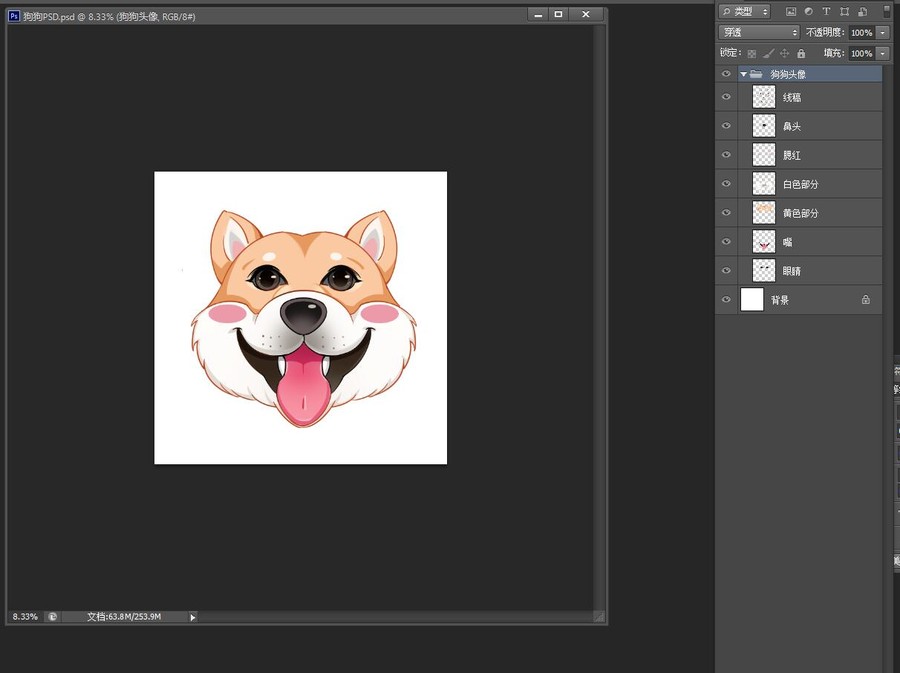The image size is (900, 673).
Task: Click the document window horizontal scrollbar
Action: (396, 617)
